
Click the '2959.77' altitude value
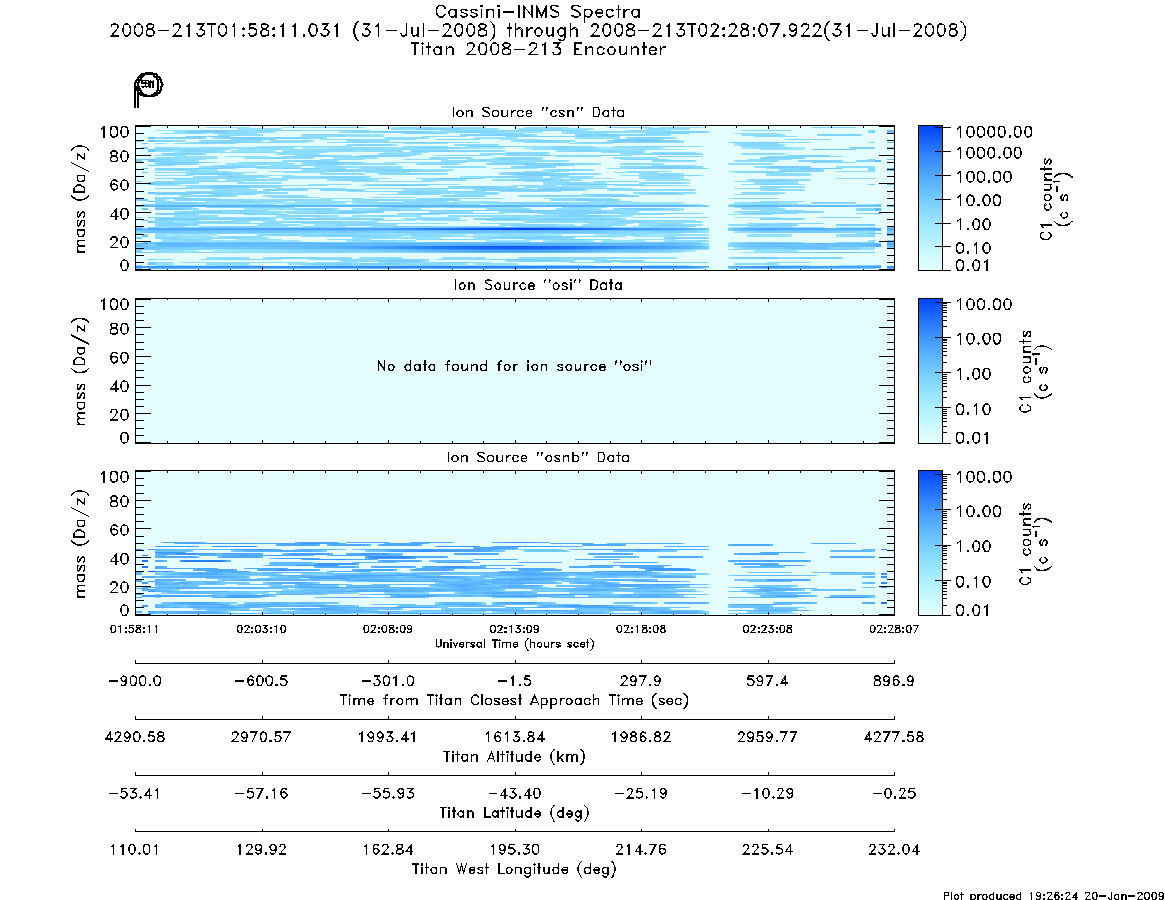tap(768, 737)
